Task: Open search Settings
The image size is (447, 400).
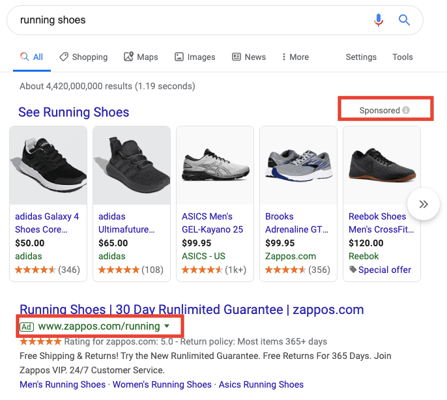Action: (361, 57)
